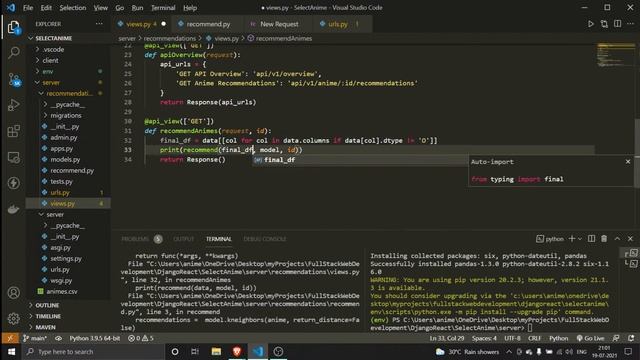This screenshot has height=360, width=640.
Task: Collapse the recommendations folder
Action: pyautogui.click(x=68, y=93)
